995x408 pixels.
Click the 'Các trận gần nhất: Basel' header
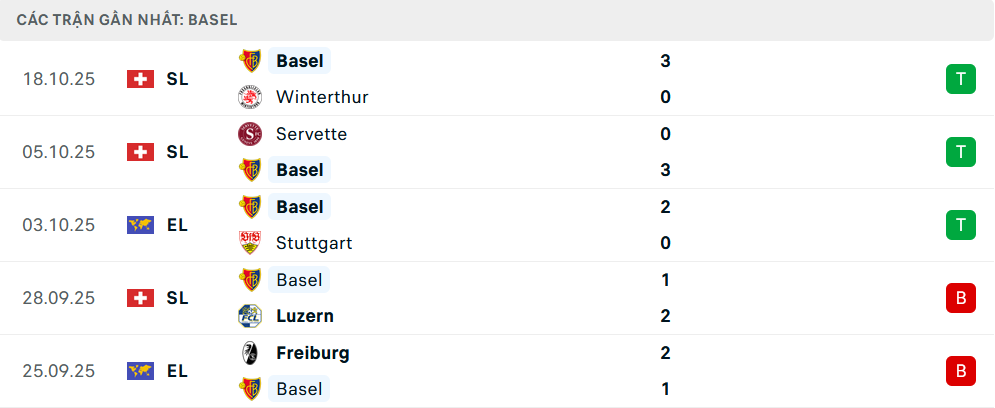click(x=127, y=19)
